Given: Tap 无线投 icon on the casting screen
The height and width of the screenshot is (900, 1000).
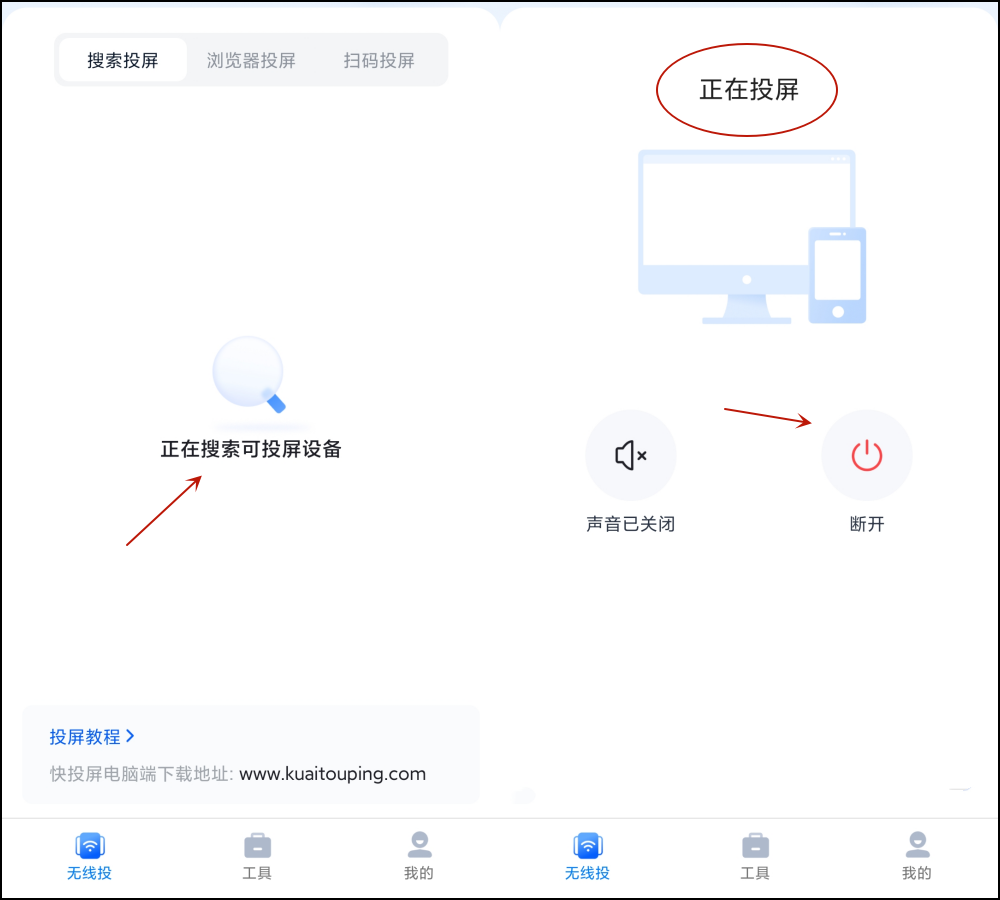Looking at the screenshot, I should (x=588, y=846).
